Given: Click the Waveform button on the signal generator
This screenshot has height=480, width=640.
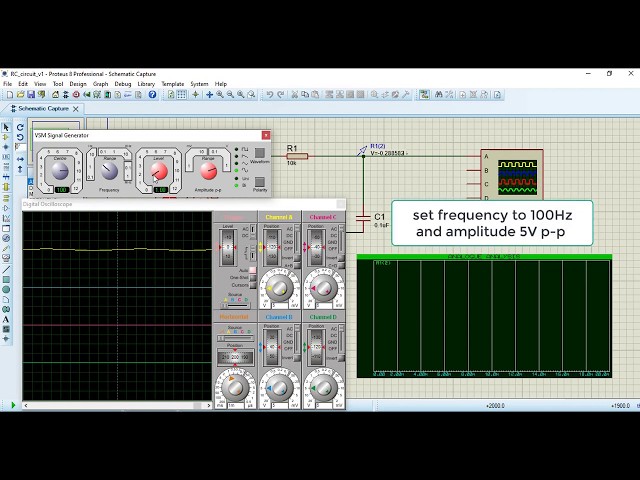Looking at the screenshot, I should coord(260,153).
